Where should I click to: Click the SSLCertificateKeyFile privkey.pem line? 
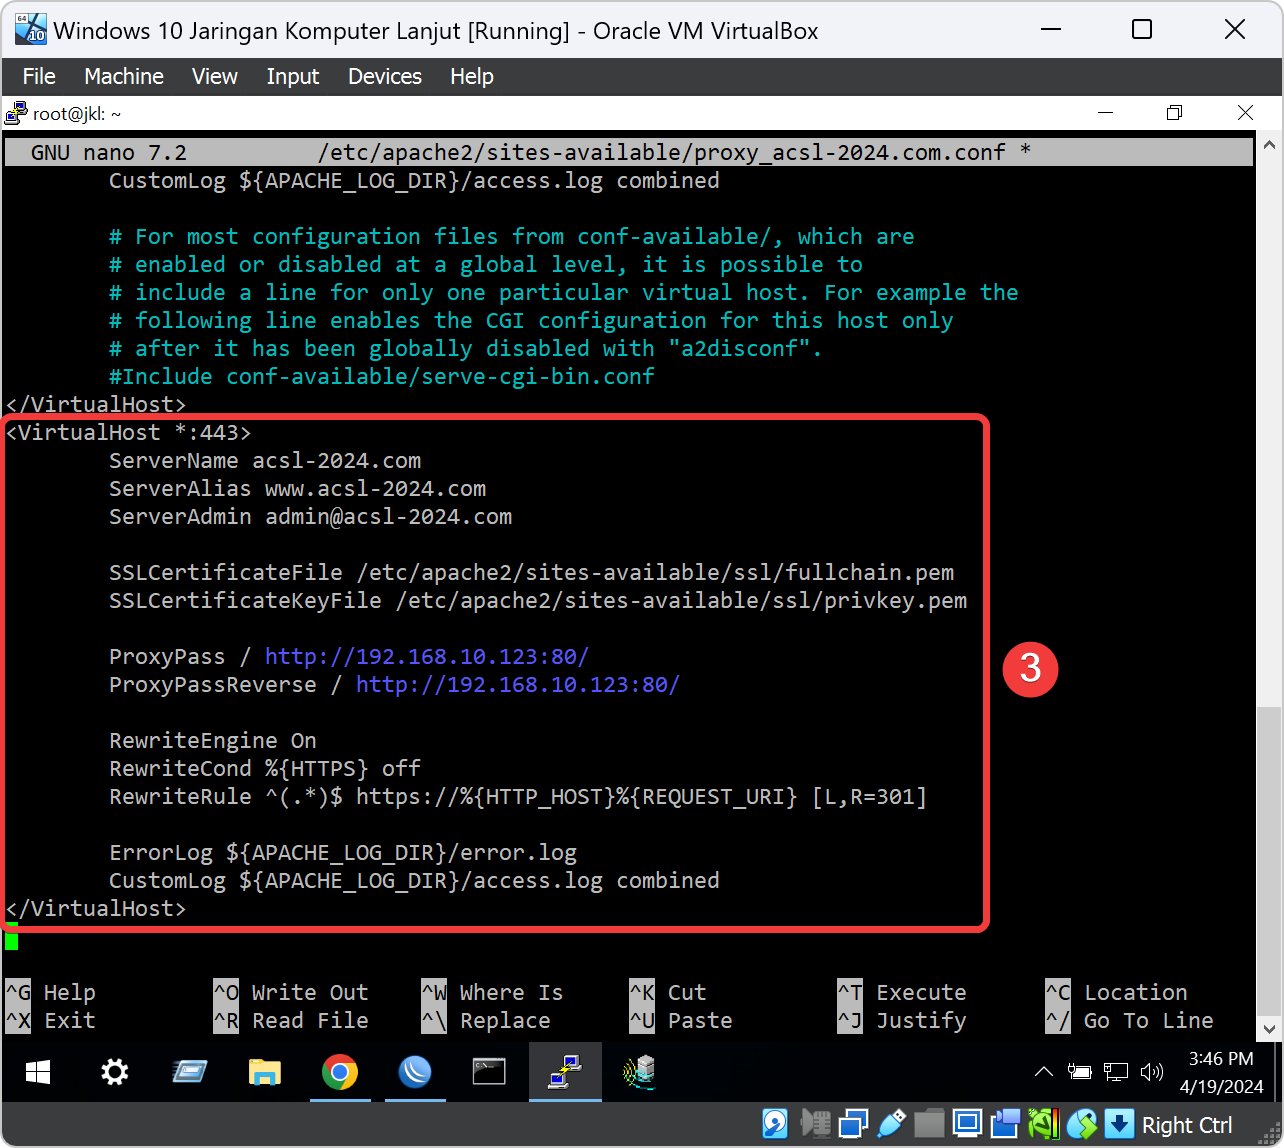pyautogui.click(x=538, y=601)
